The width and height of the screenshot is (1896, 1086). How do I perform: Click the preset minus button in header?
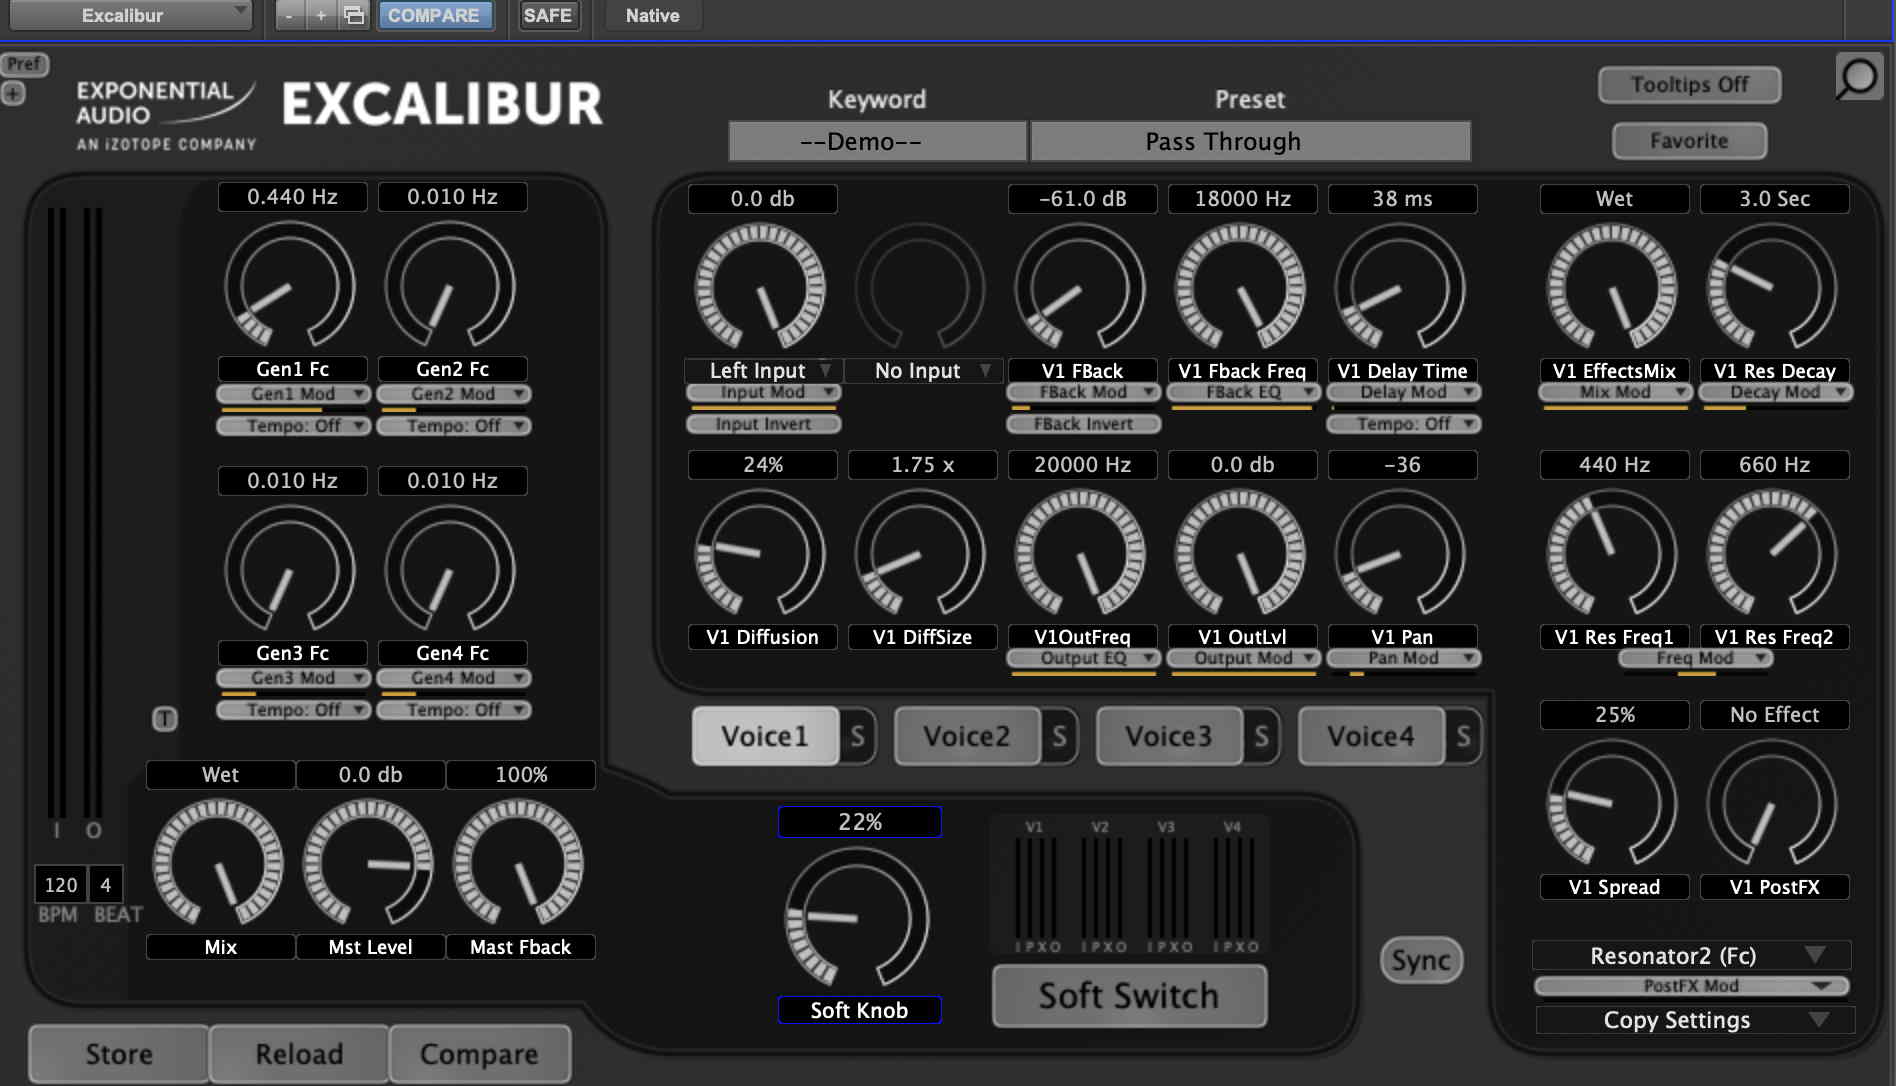pos(289,15)
